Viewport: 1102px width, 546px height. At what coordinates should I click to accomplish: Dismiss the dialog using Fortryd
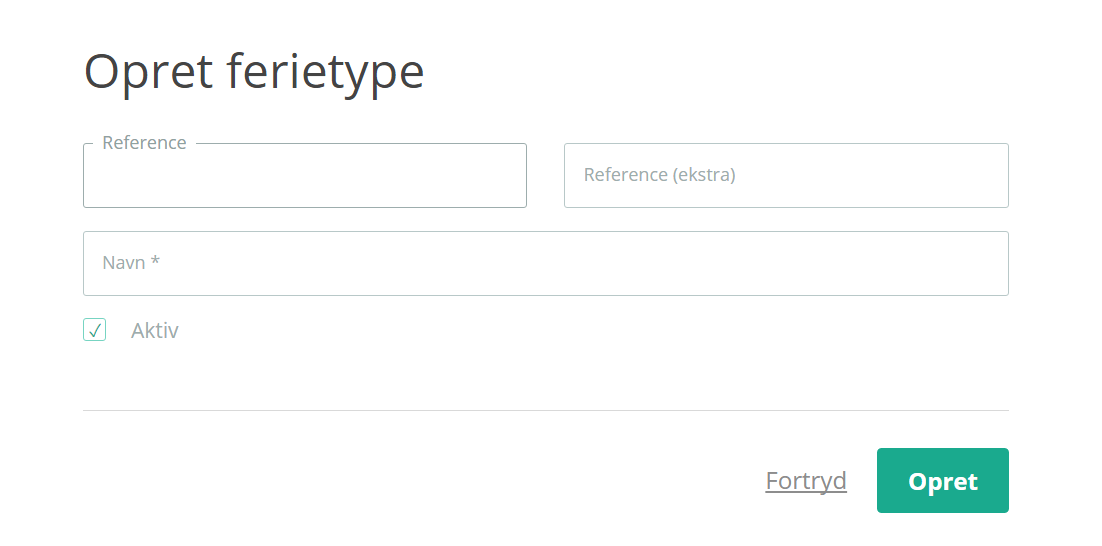click(806, 481)
